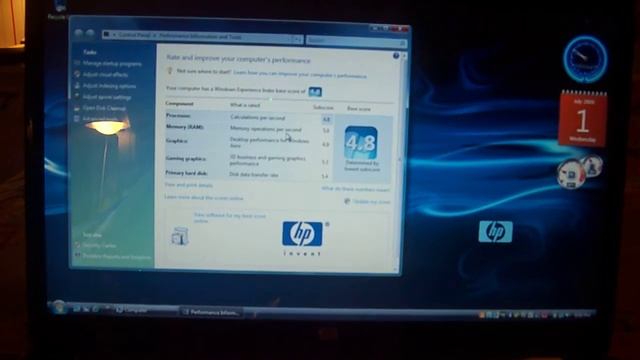Click Adjust visual effects shield icon
The height and width of the screenshot is (360, 640).
point(77,74)
